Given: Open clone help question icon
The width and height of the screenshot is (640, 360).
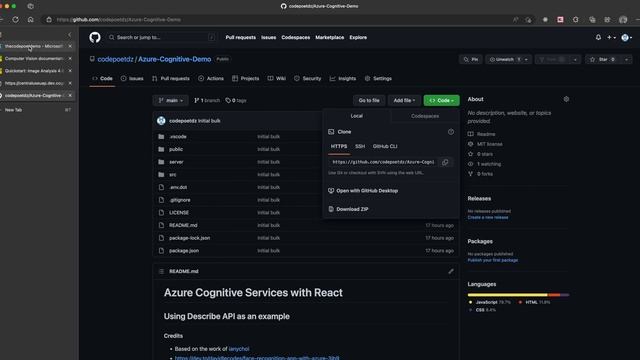Looking at the screenshot, I should [x=451, y=132].
